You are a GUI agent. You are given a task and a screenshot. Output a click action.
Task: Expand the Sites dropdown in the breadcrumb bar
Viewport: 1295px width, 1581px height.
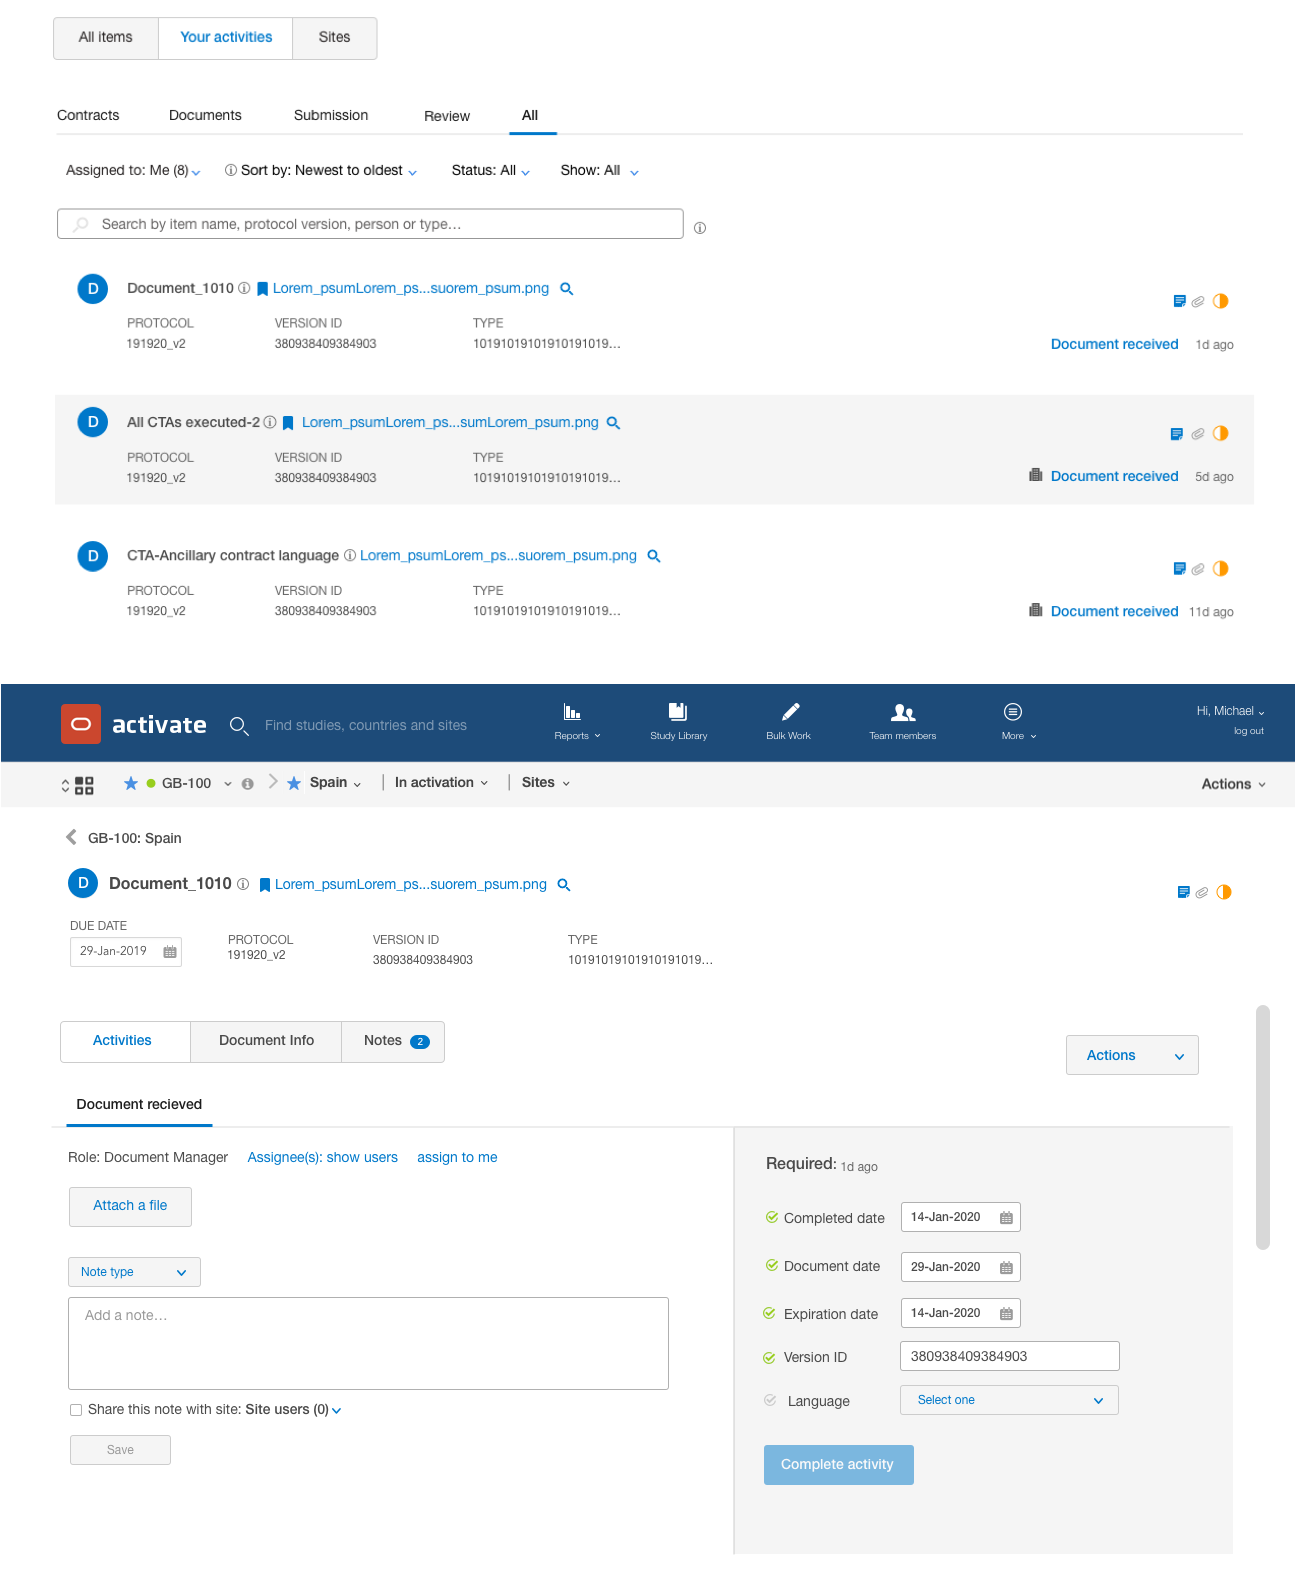546,783
